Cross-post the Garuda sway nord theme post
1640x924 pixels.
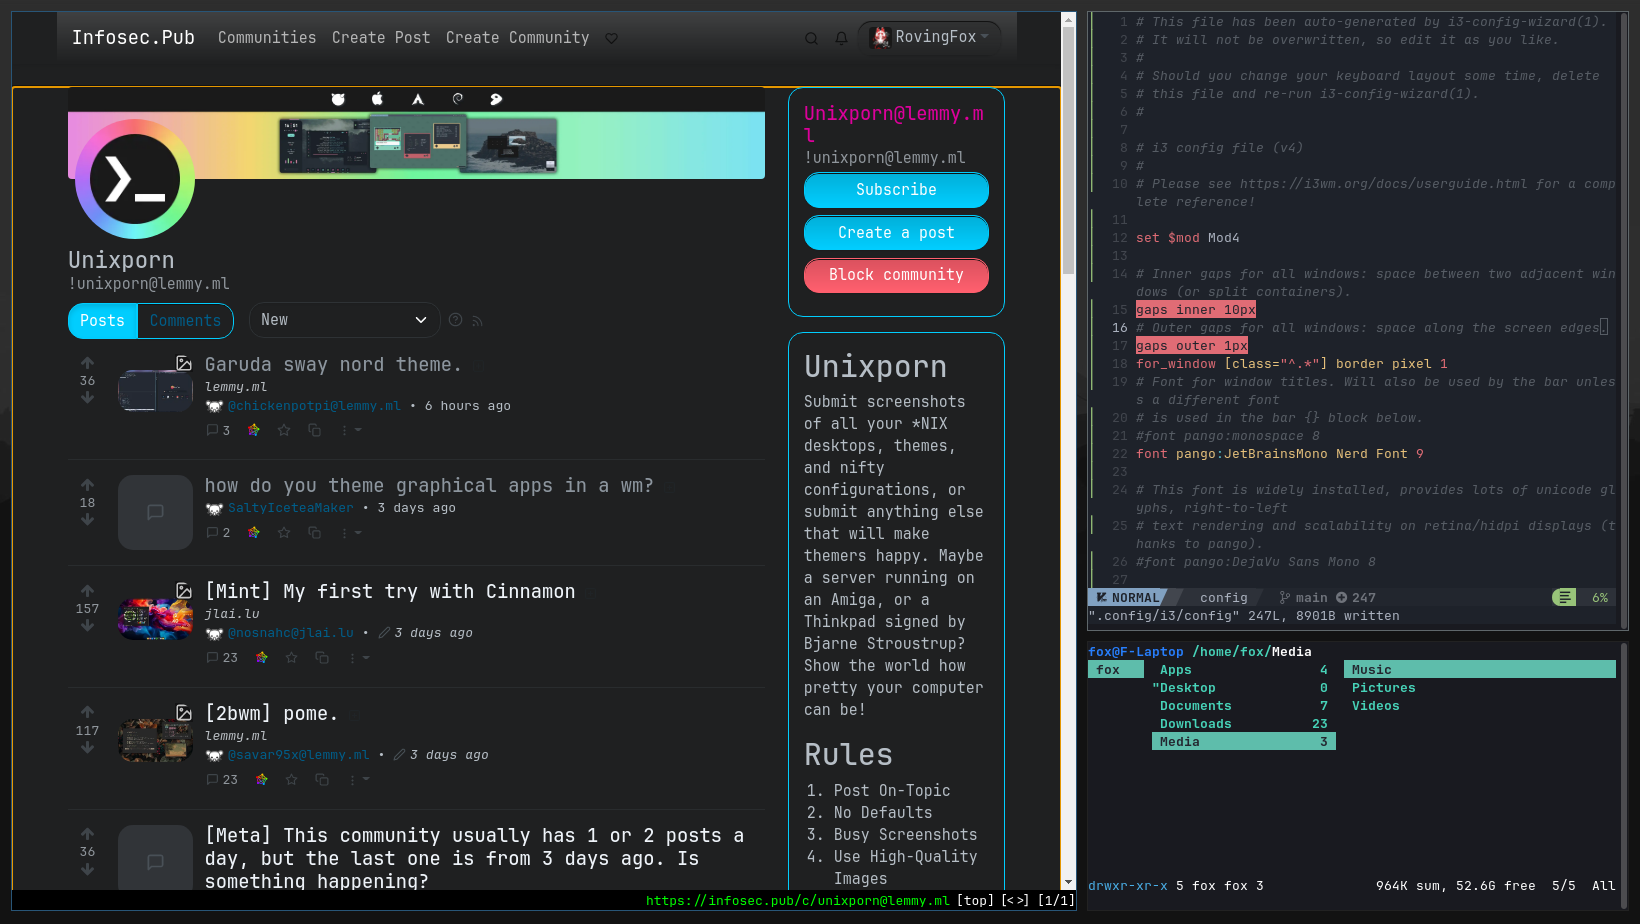click(x=314, y=430)
